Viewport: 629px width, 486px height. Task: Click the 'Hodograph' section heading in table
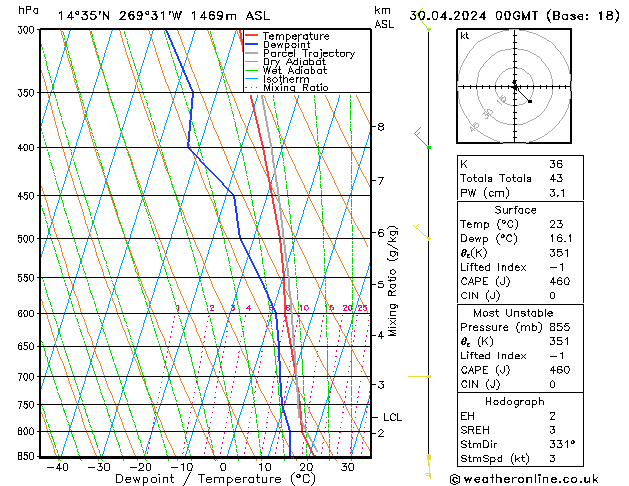tap(515, 401)
